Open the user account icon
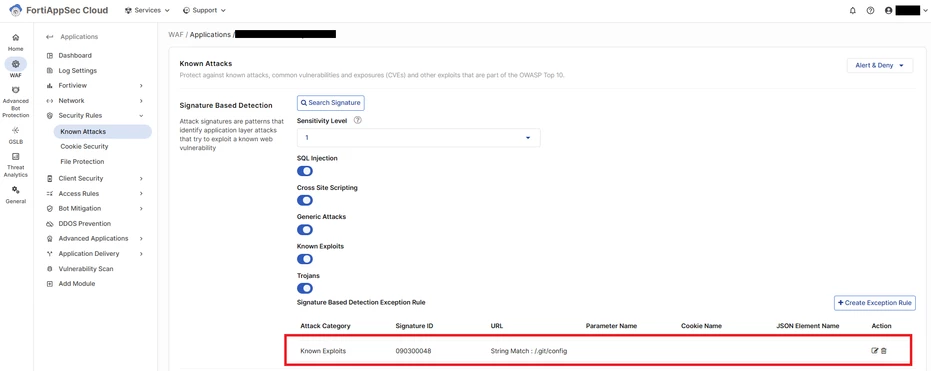 tap(888, 11)
